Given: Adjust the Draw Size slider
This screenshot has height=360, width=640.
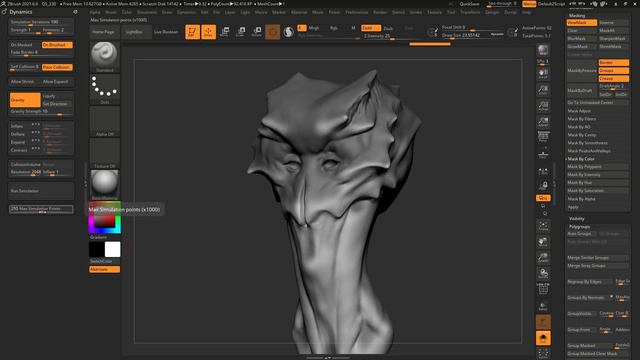Looking at the screenshot, I should coord(473,36).
